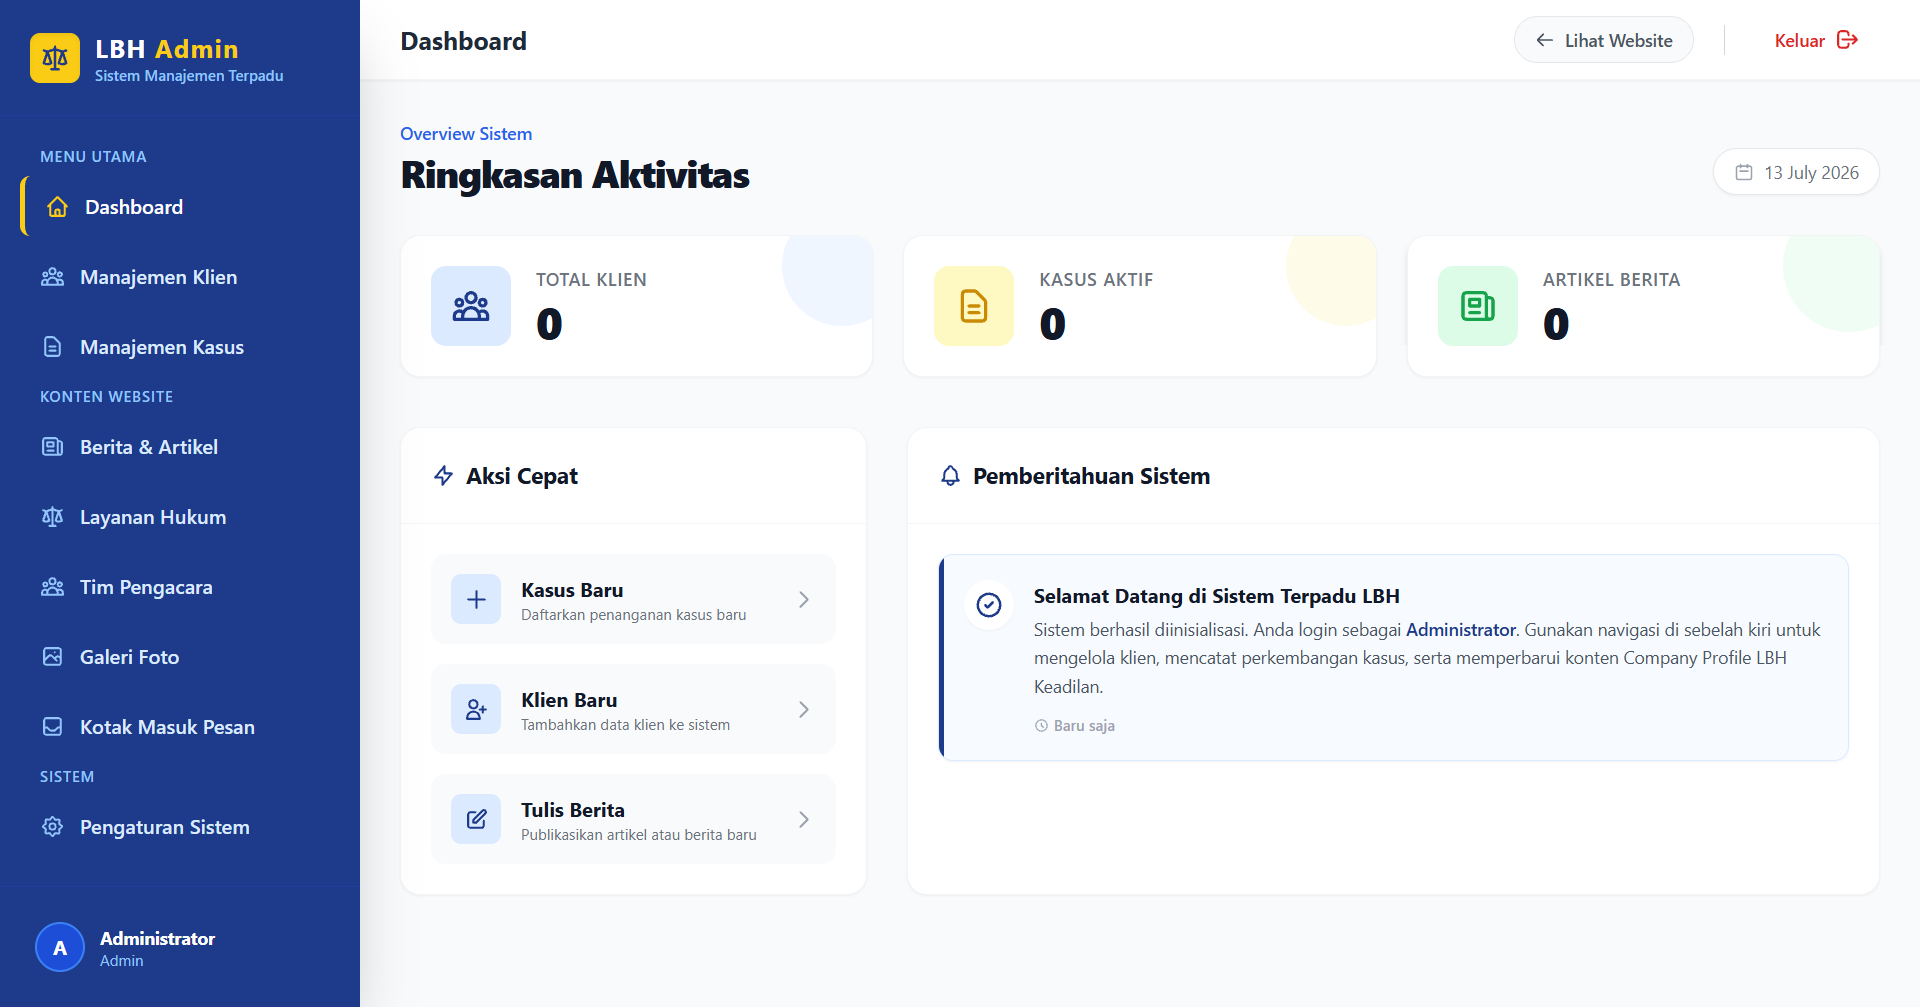Click the Artikel Berita newspaper icon

click(x=1478, y=306)
